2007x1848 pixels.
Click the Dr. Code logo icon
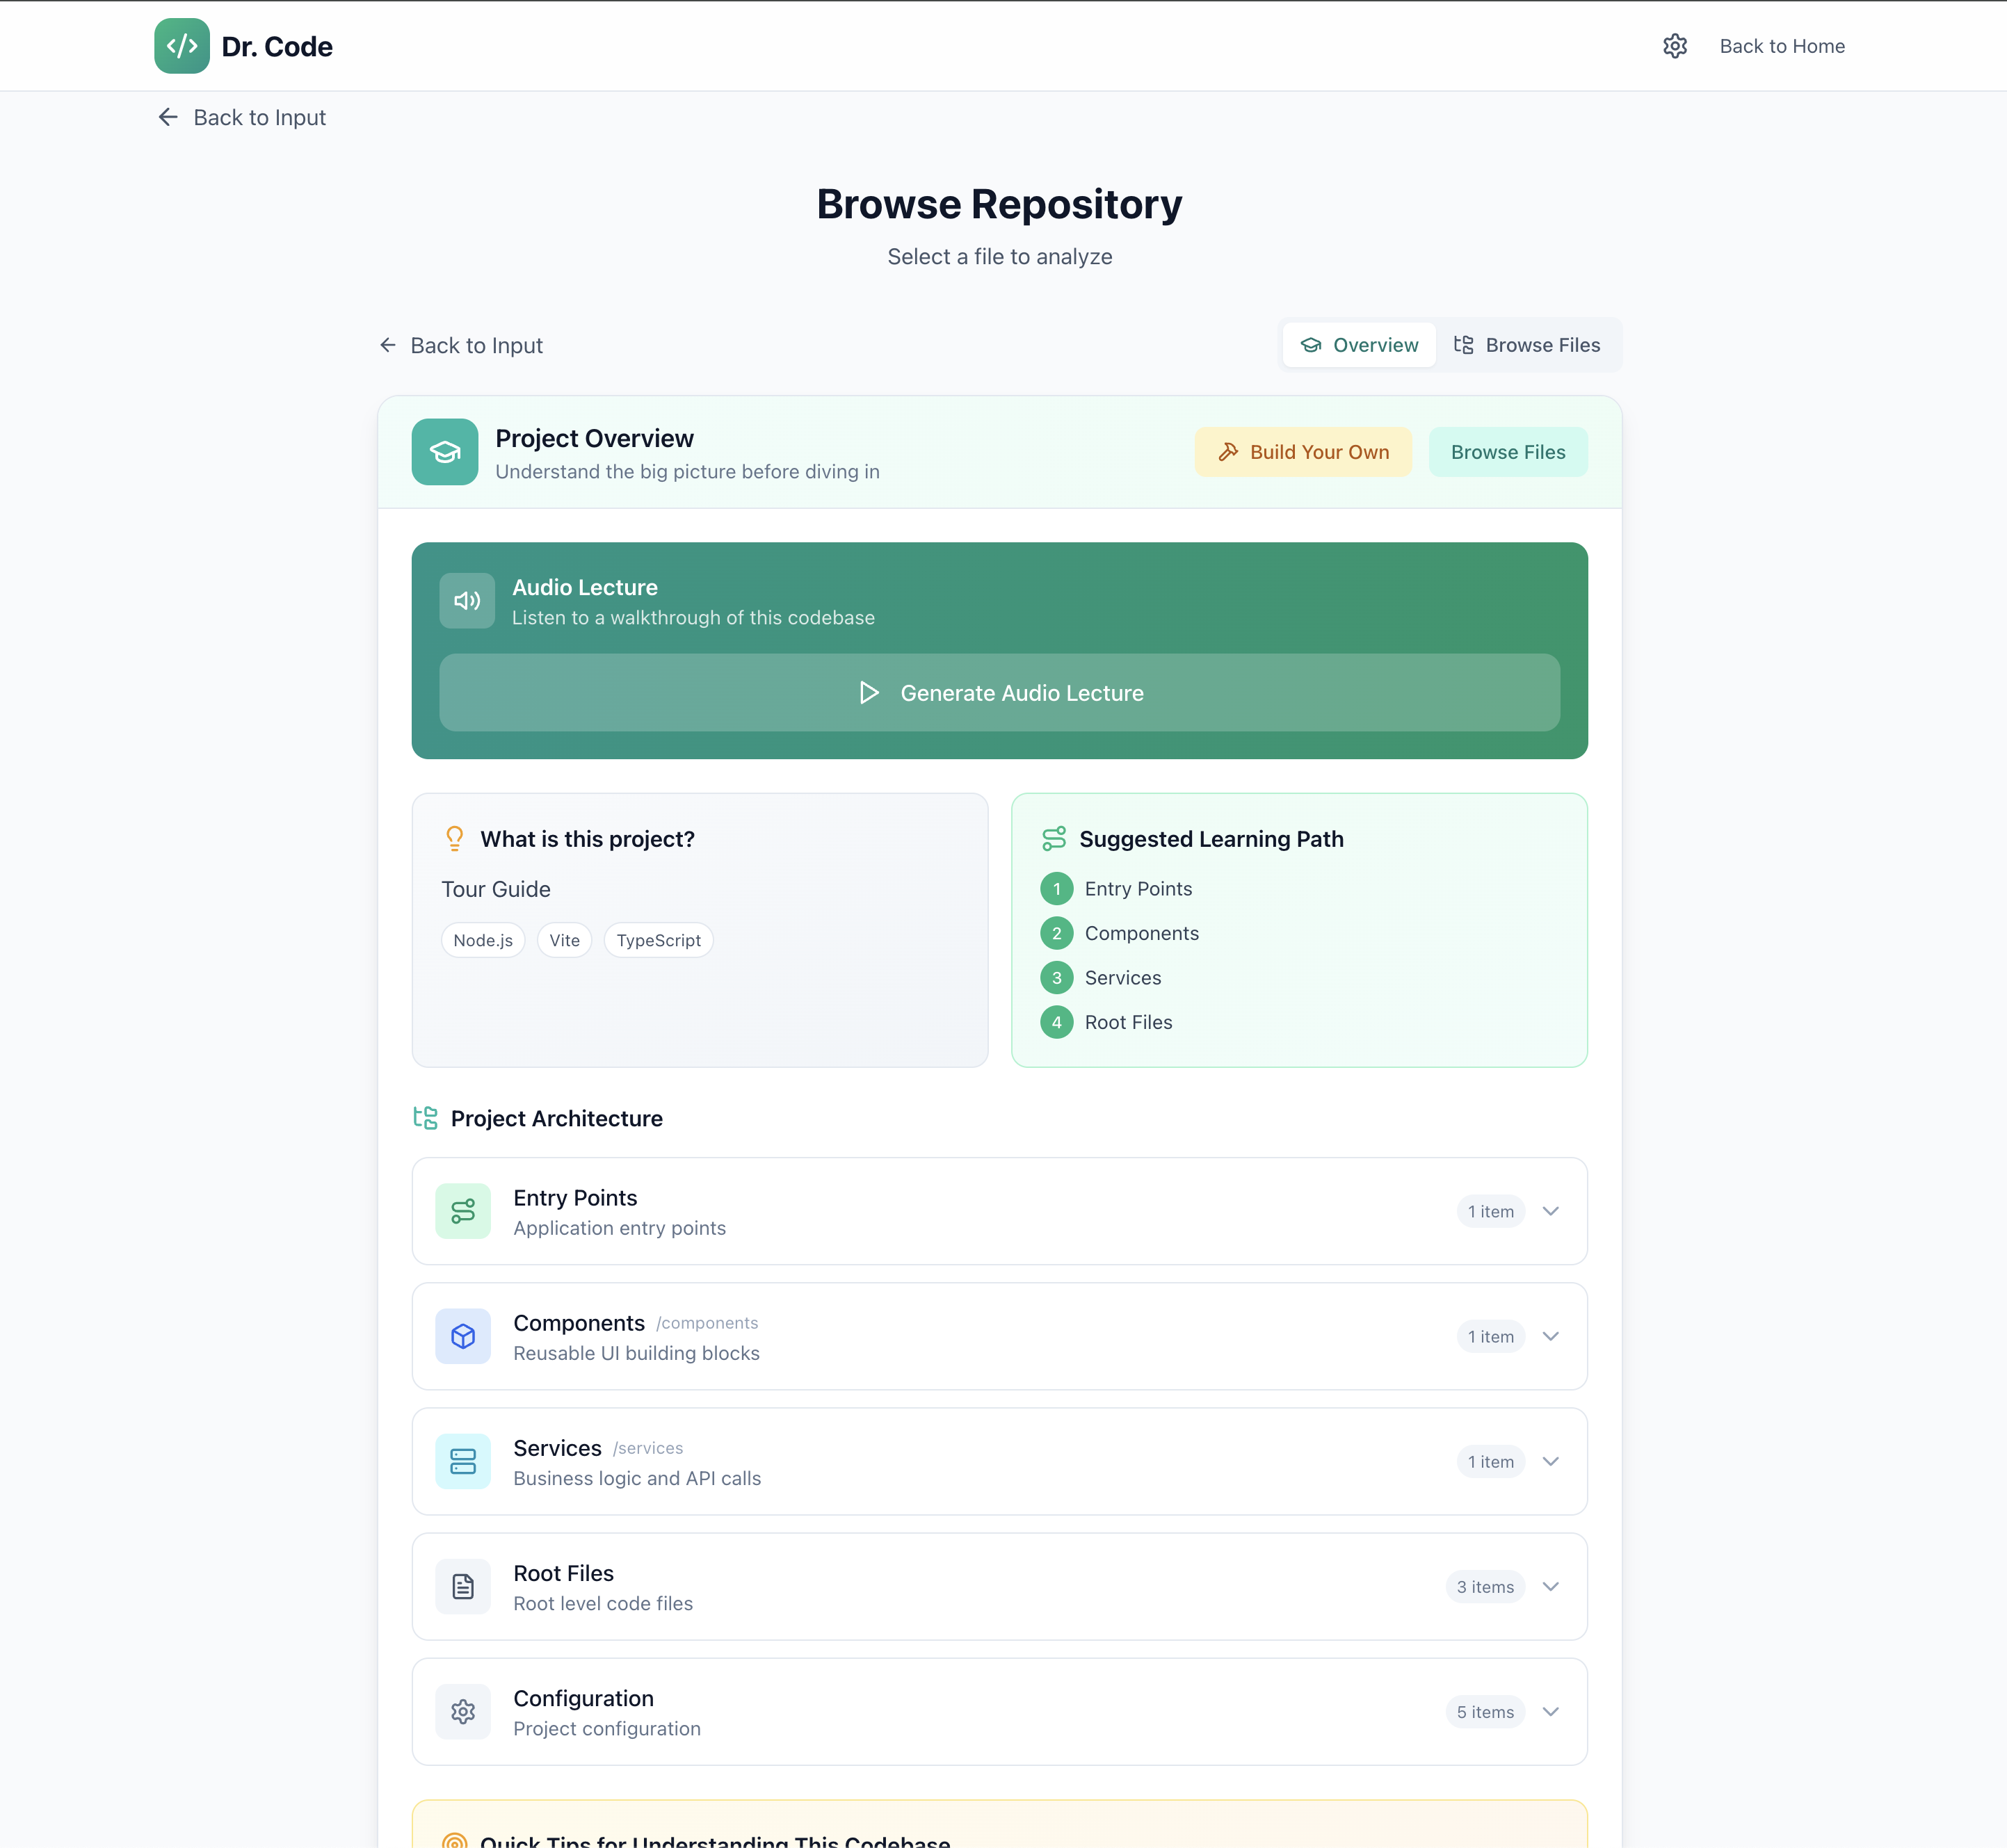click(x=182, y=46)
